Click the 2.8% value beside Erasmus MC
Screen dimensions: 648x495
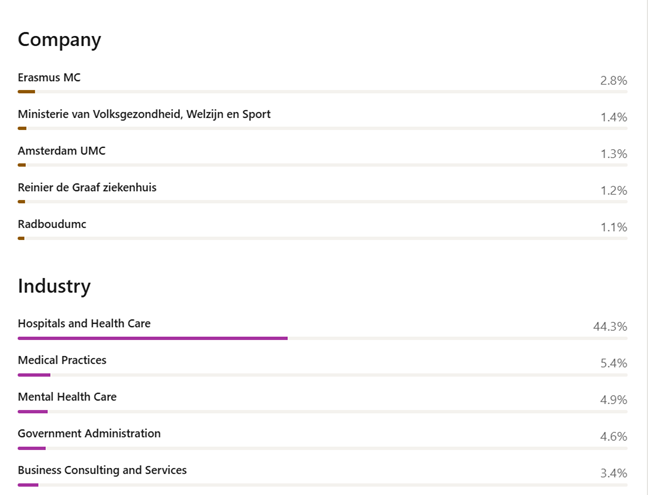[x=613, y=80]
